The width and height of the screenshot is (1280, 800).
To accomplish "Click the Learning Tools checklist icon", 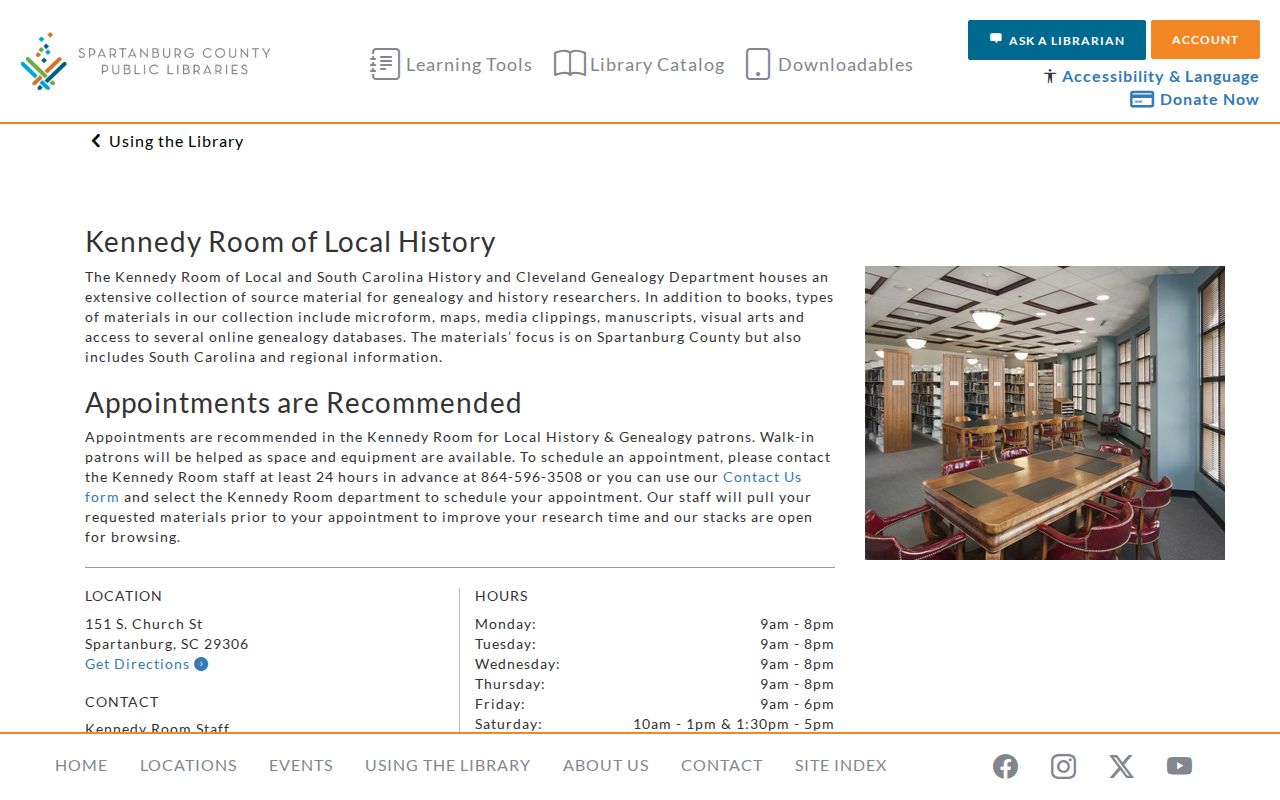I will [x=385, y=64].
